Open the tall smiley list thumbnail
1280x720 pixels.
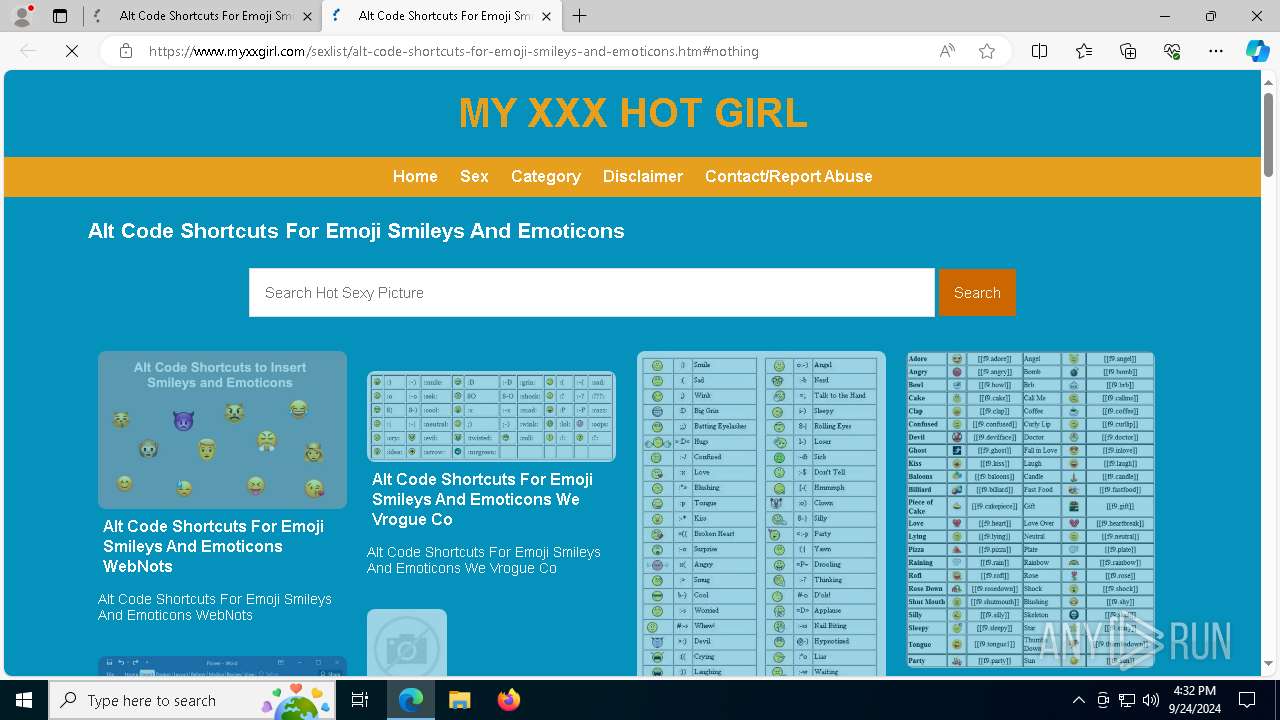pyautogui.click(x=762, y=514)
